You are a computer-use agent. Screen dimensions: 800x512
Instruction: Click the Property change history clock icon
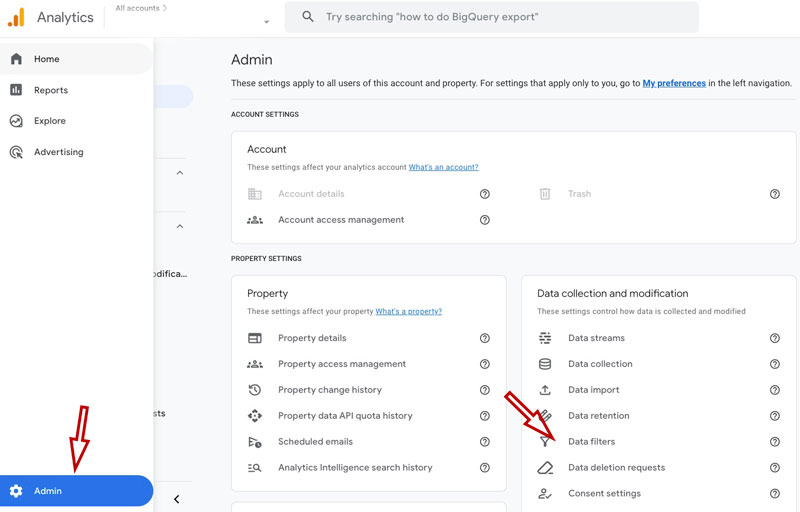[x=255, y=390]
